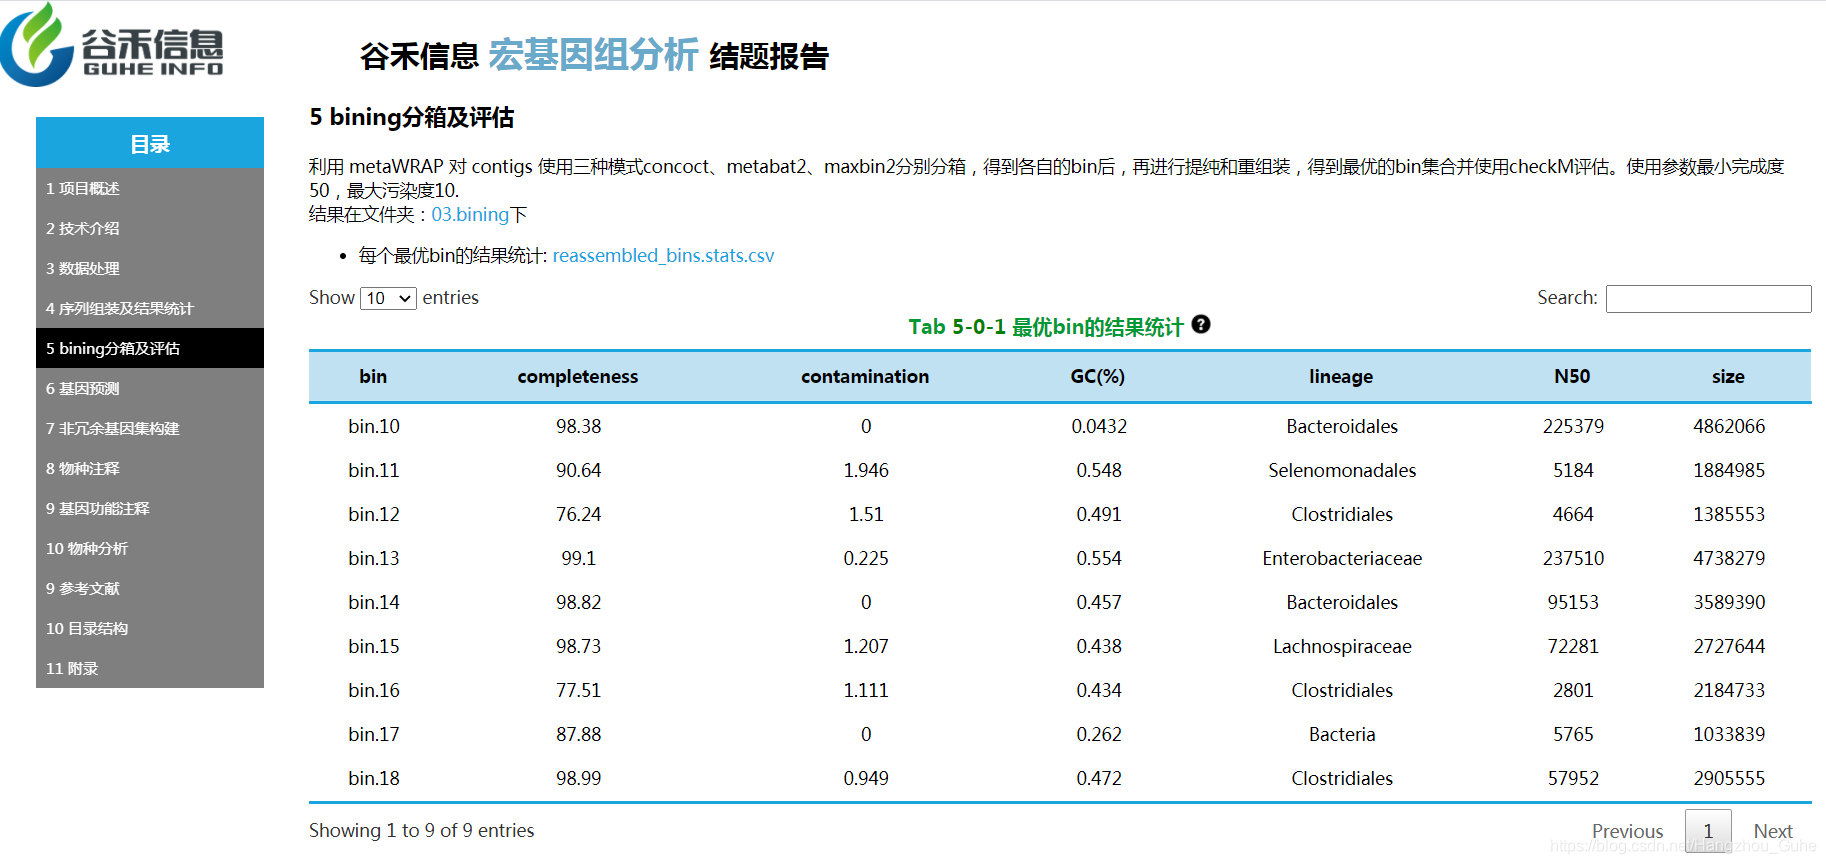Select sidebar item 5 bining分箱及评估
Image resolution: width=1826 pixels, height=864 pixels.
(150, 348)
